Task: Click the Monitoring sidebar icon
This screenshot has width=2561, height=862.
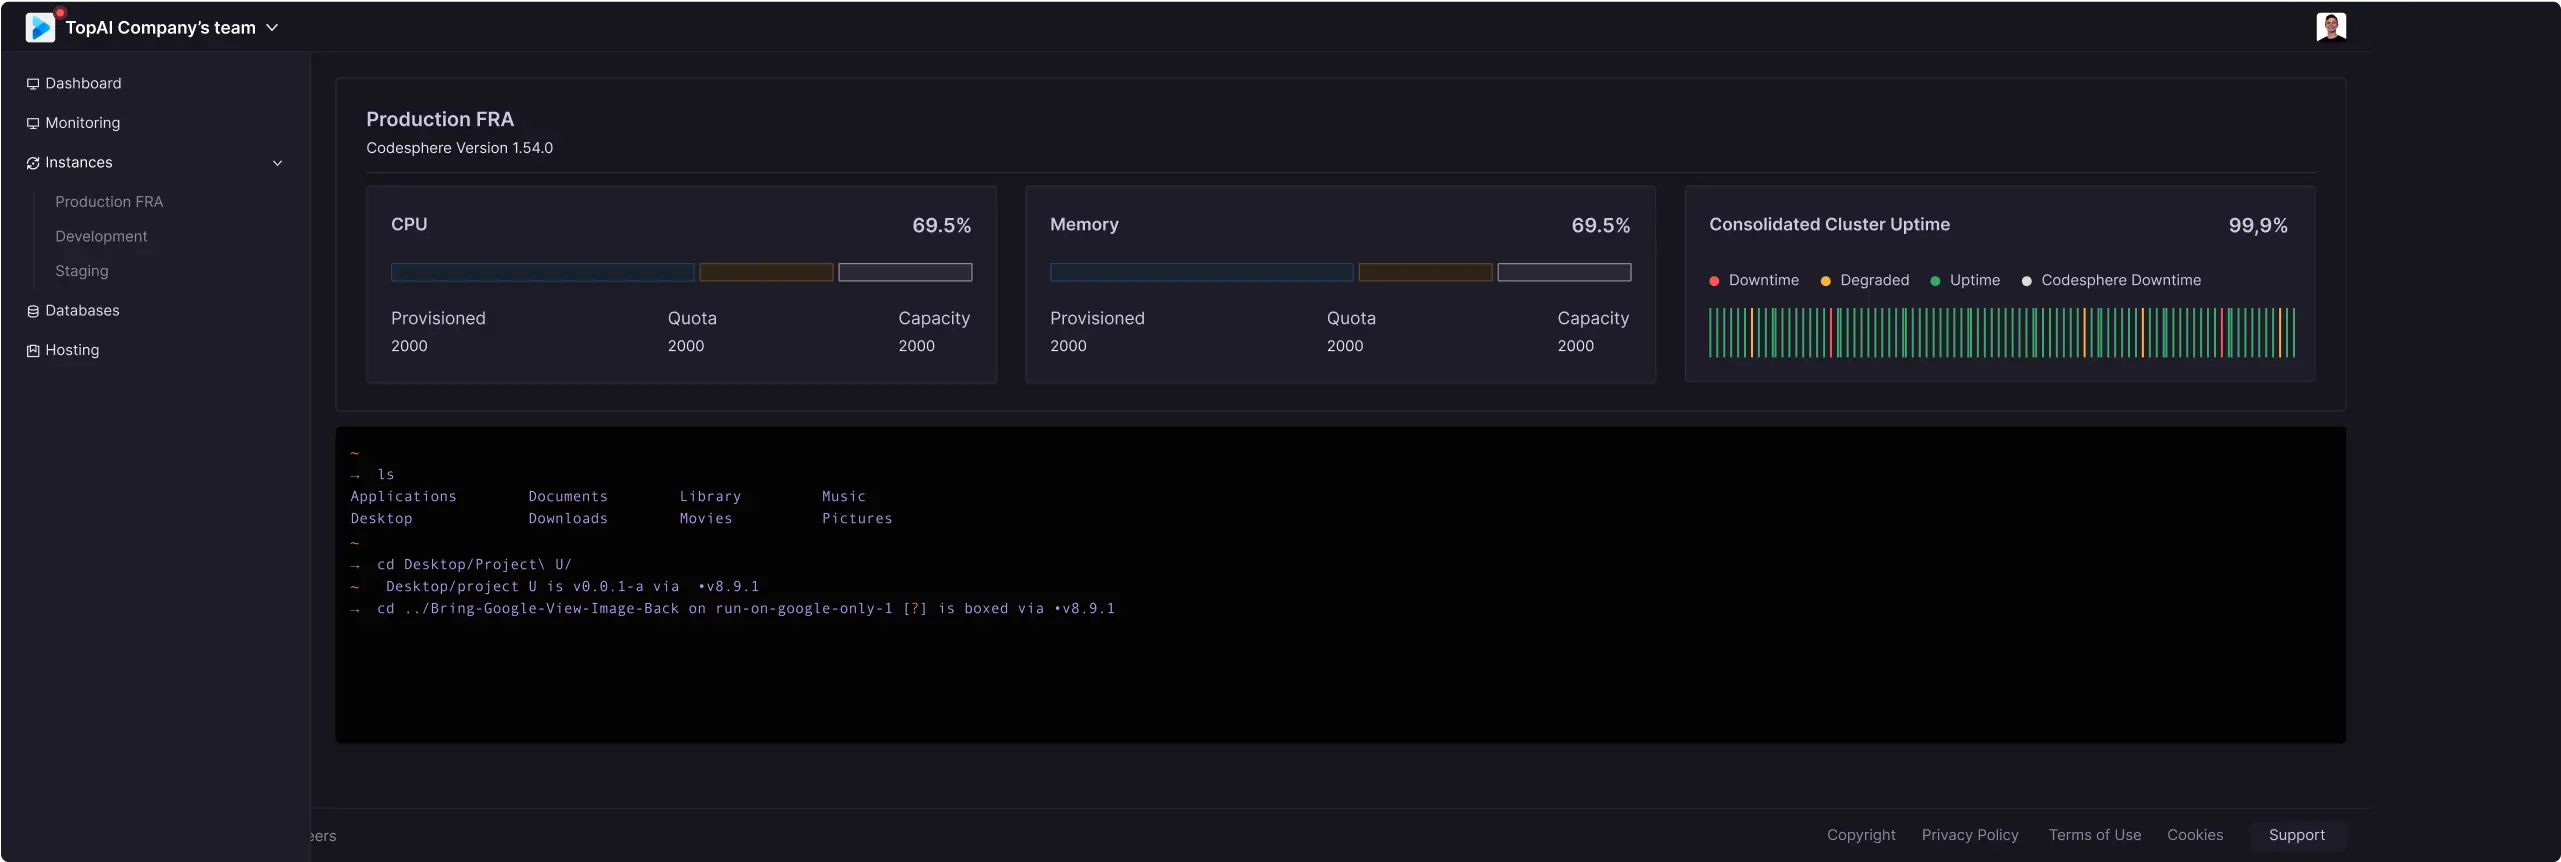Action: [33, 124]
